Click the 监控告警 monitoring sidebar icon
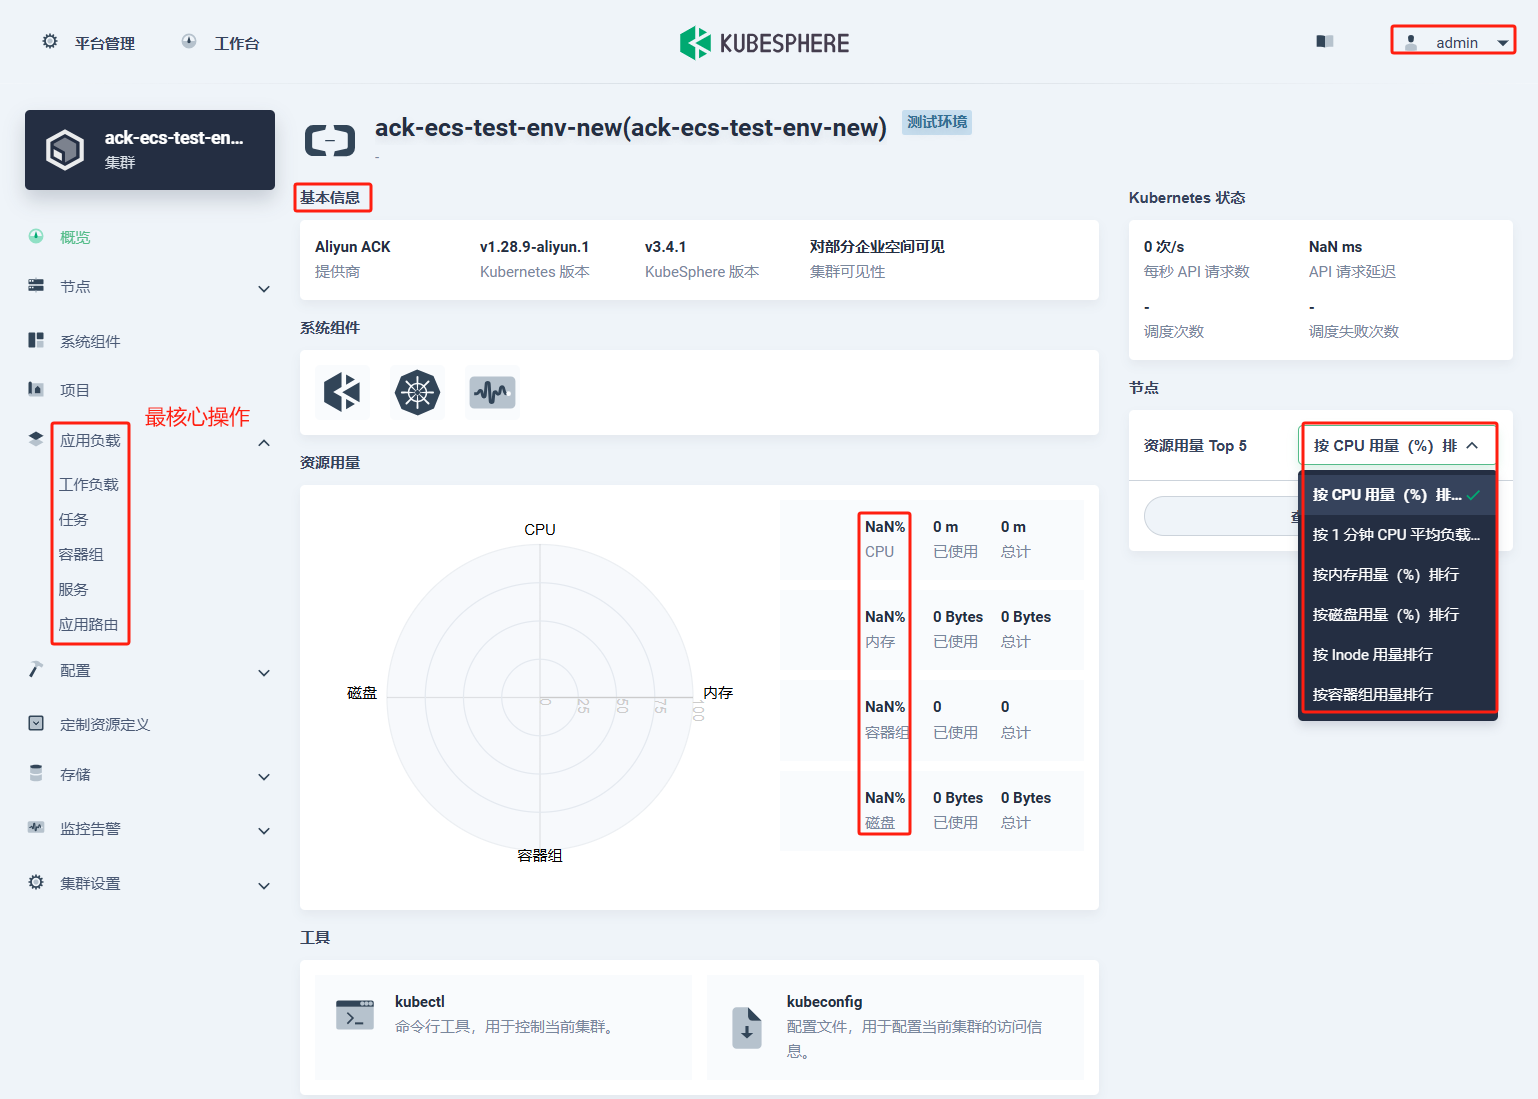1538x1099 pixels. 36,827
